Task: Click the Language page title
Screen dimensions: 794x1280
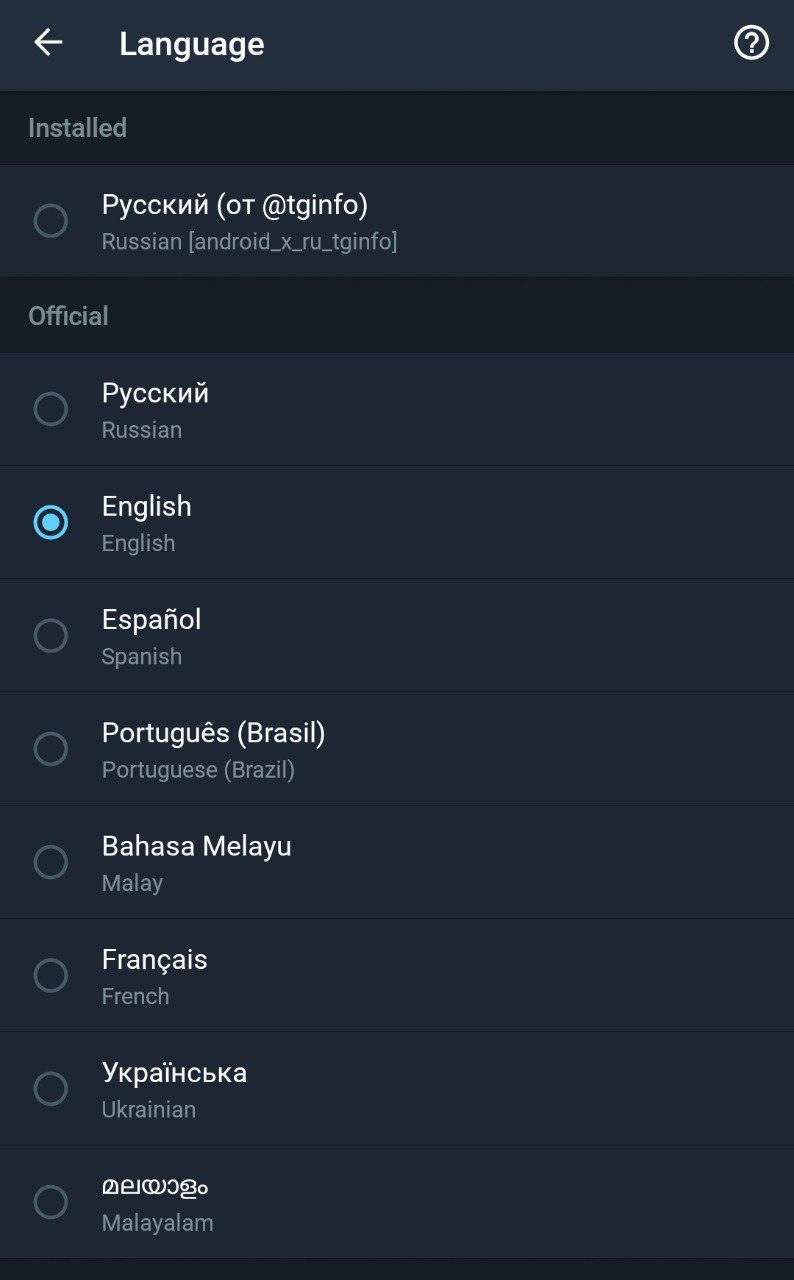Action: click(x=191, y=44)
